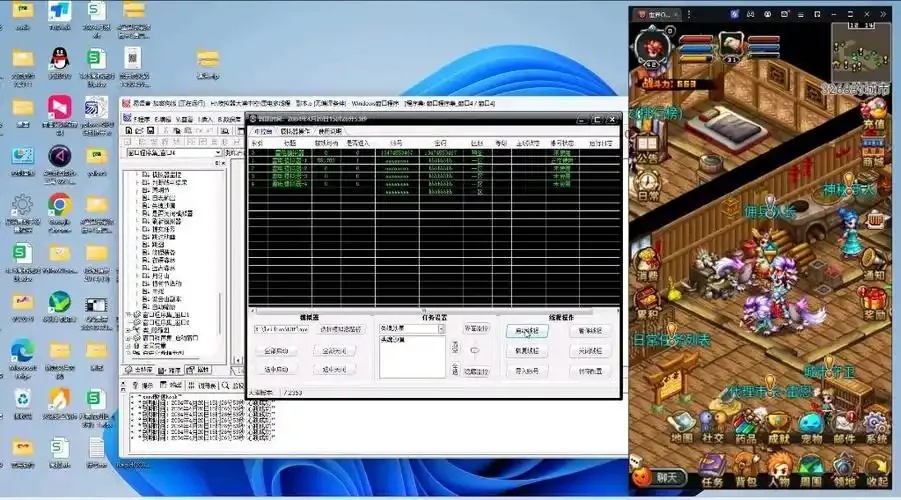Open the 聊天 chat button in game

[x=660, y=476]
